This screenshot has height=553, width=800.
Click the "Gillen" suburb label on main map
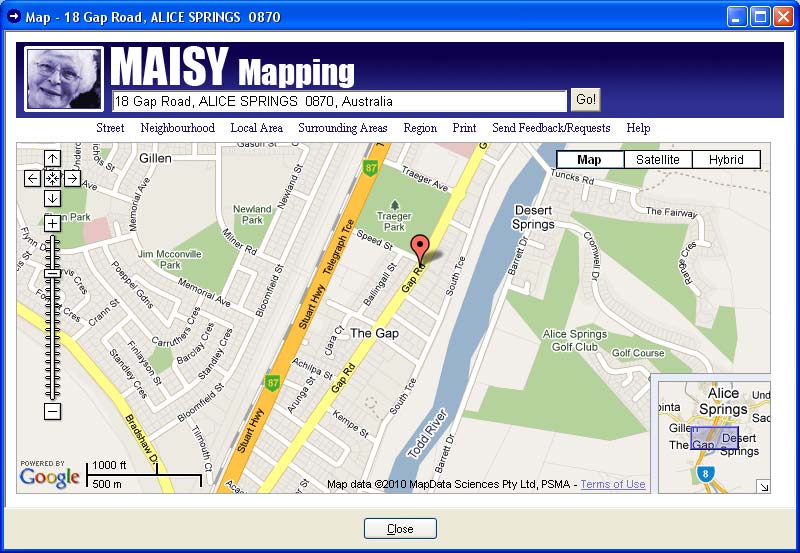click(155, 158)
